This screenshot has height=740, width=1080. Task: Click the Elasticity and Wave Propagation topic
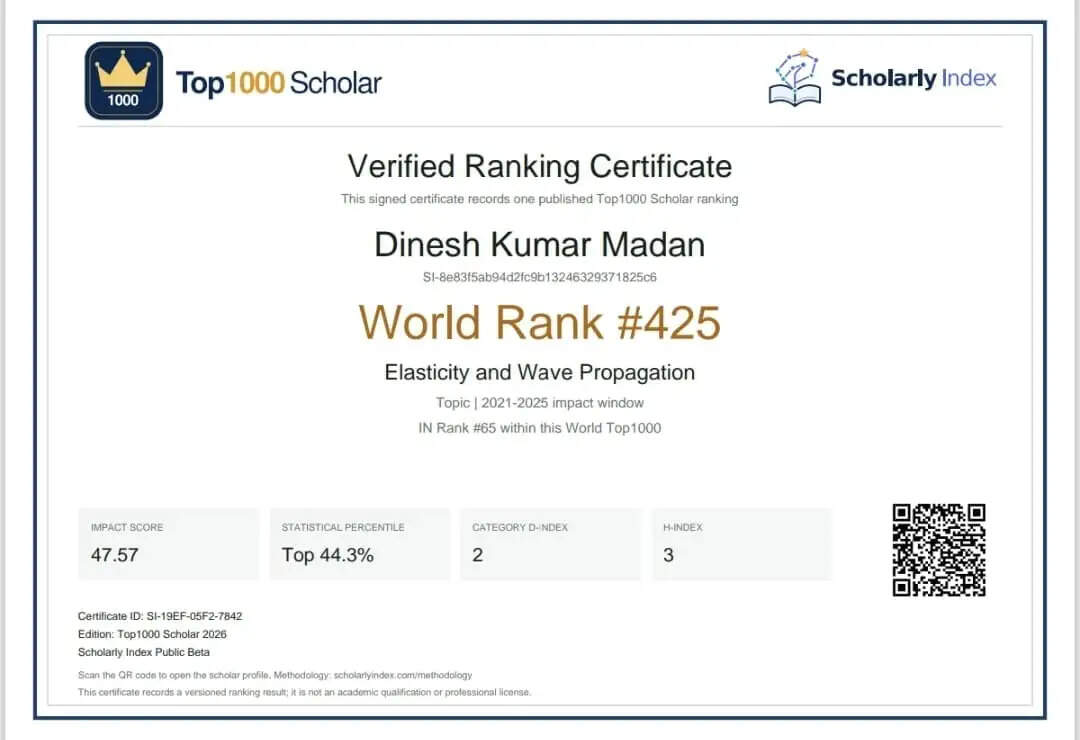click(539, 372)
